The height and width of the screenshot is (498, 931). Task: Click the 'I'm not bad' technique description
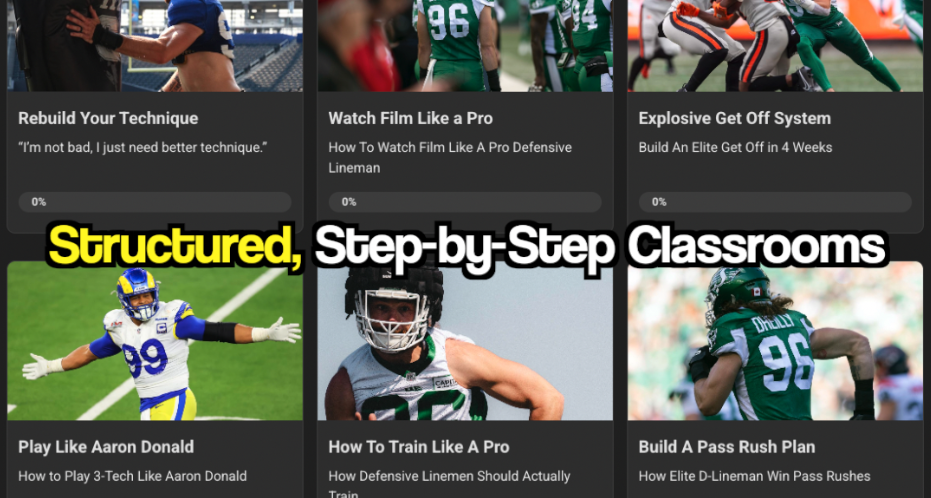(142, 147)
